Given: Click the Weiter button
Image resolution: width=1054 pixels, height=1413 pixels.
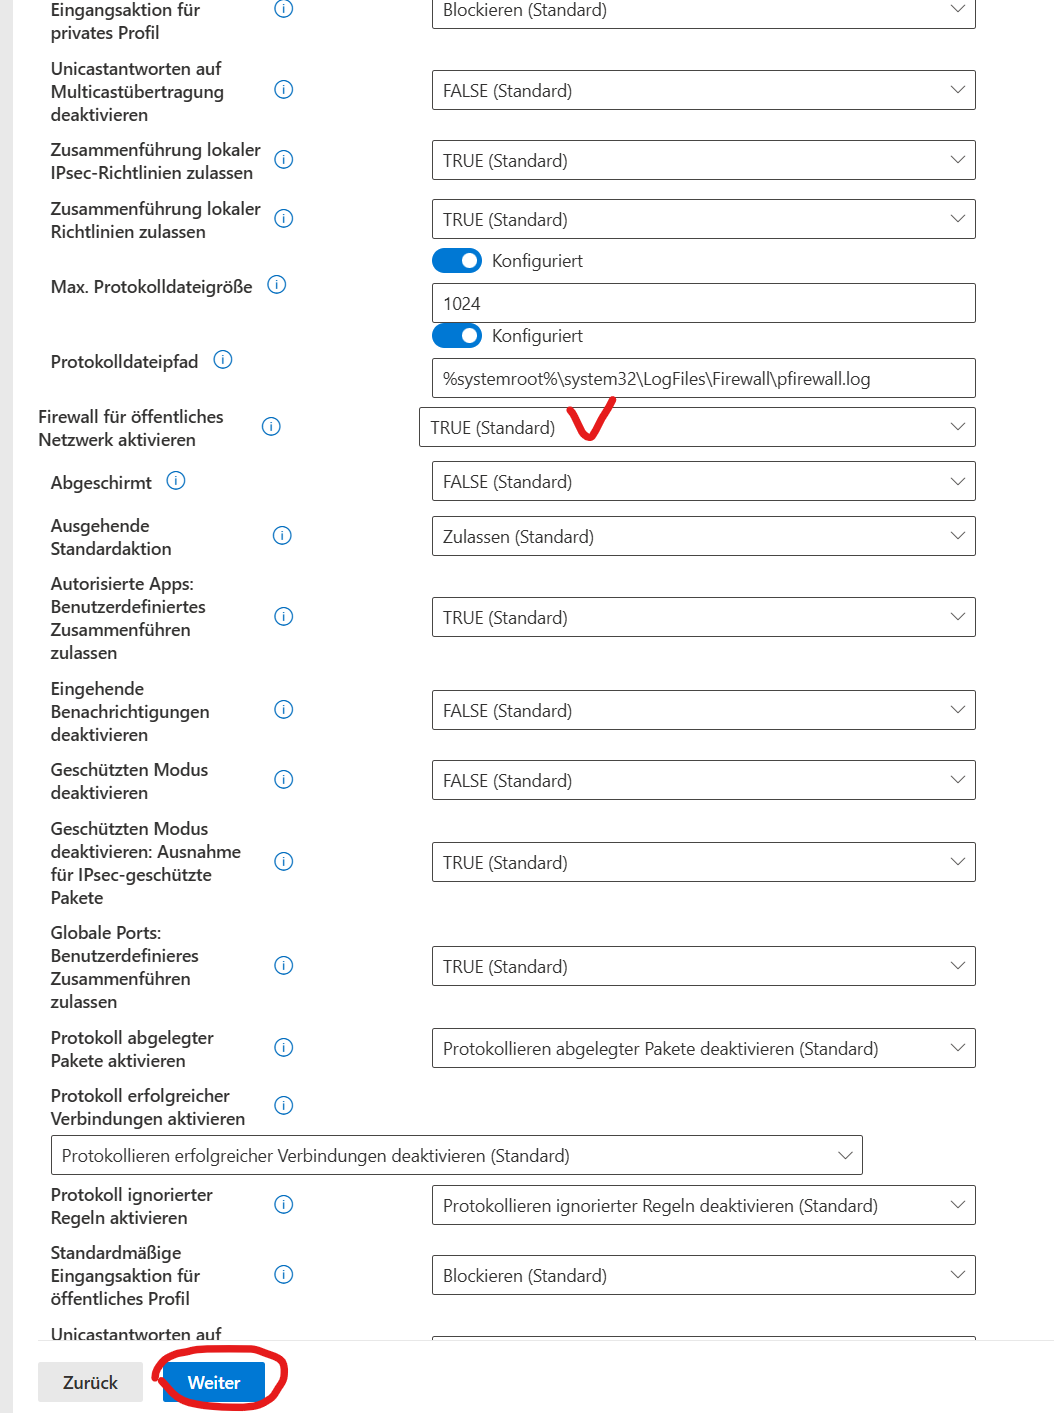Looking at the screenshot, I should [x=214, y=1383].
